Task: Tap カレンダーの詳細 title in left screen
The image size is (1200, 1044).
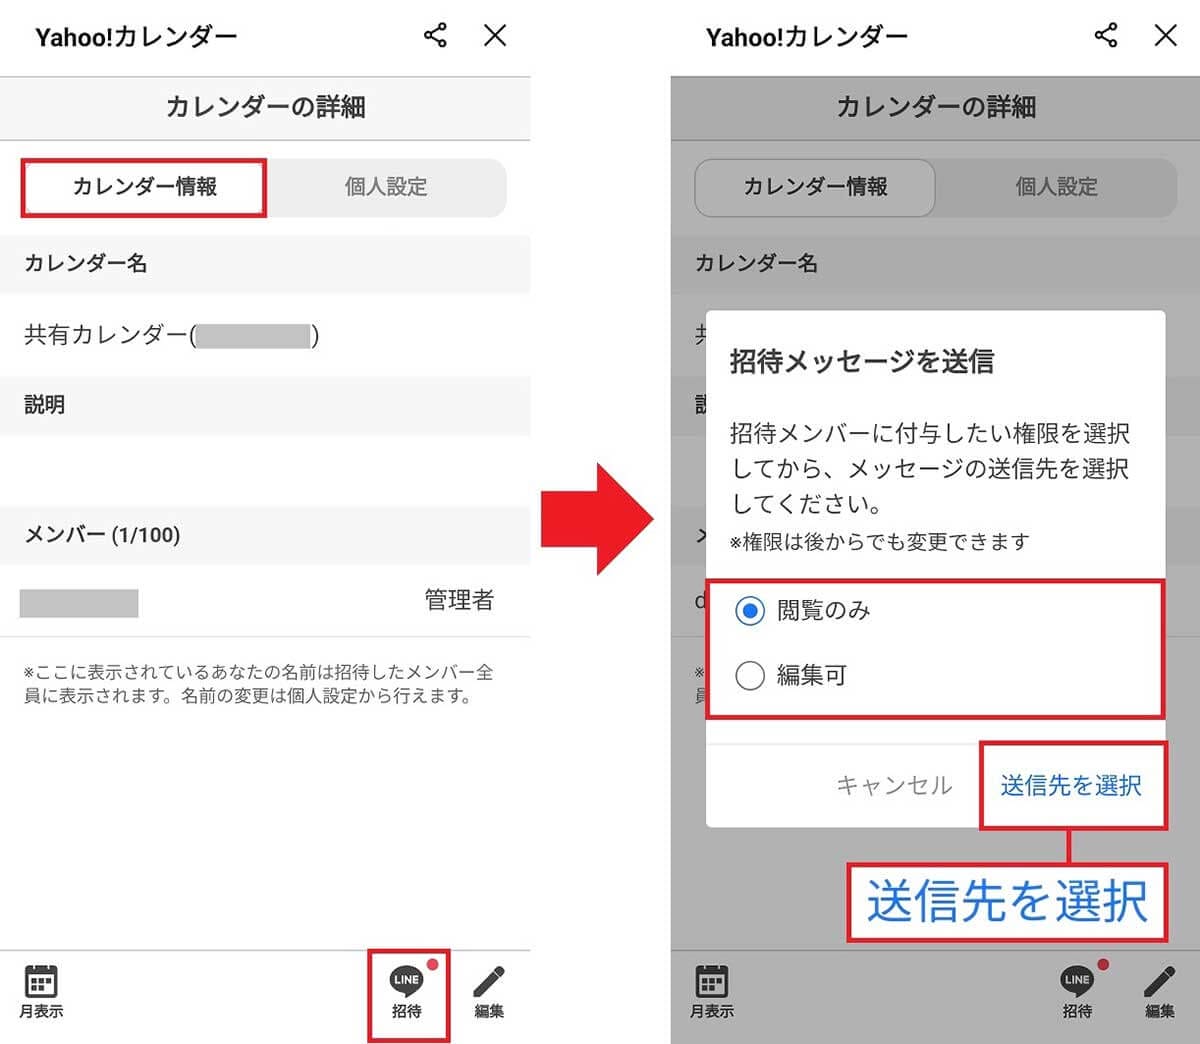Action: pyautogui.click(x=265, y=107)
